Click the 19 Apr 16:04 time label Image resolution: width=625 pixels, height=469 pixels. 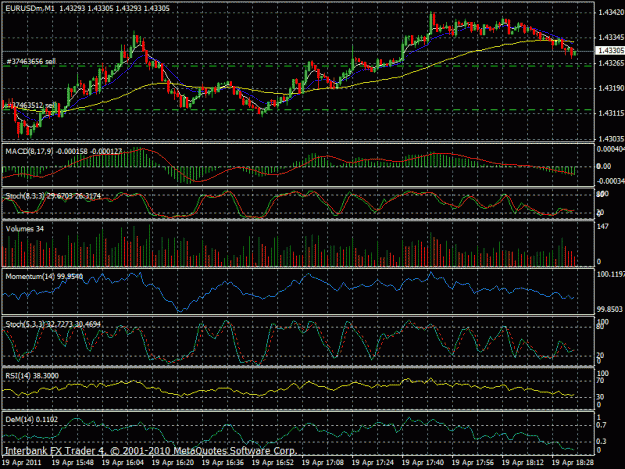(x=123, y=463)
